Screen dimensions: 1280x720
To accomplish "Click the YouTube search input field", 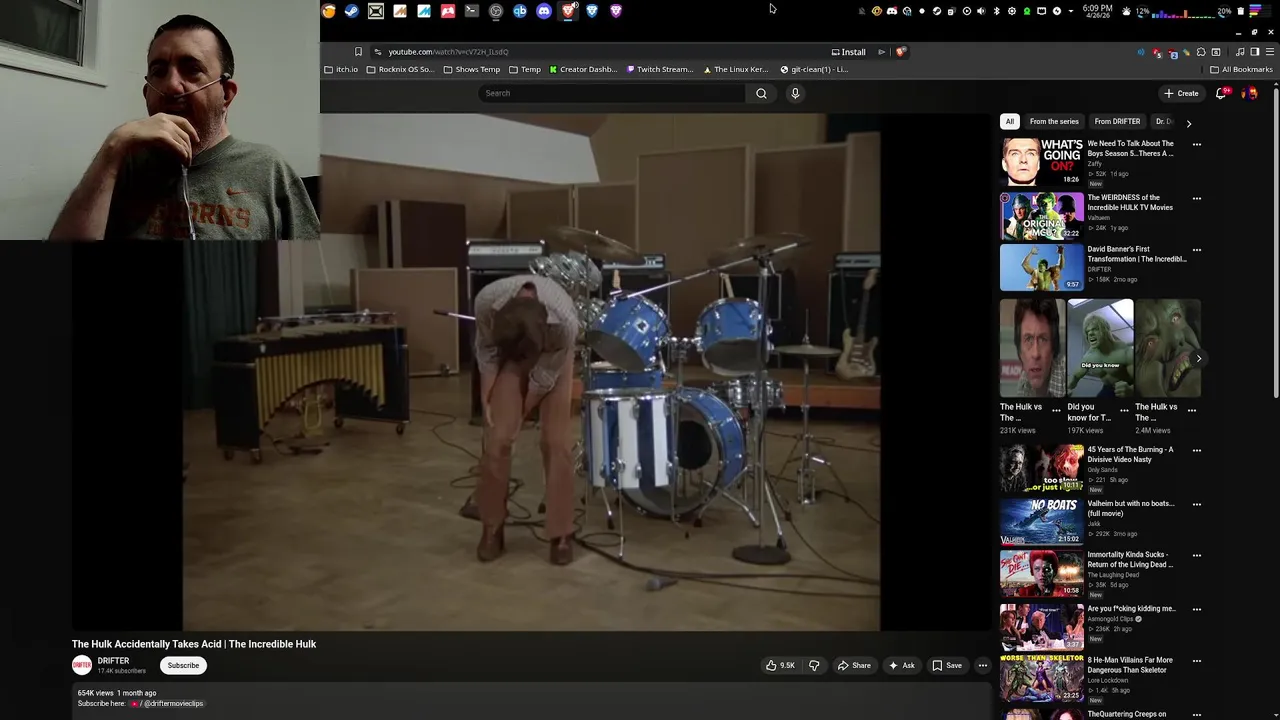I will coord(611,93).
